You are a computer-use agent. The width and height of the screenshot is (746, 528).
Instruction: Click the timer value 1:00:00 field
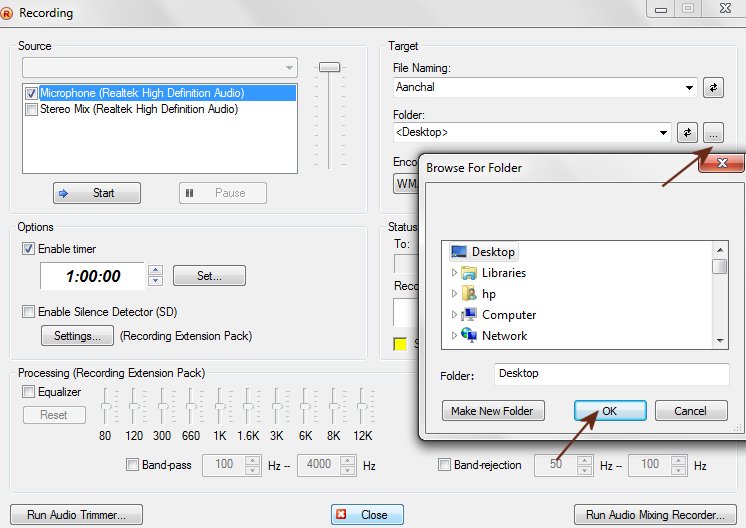point(93,276)
